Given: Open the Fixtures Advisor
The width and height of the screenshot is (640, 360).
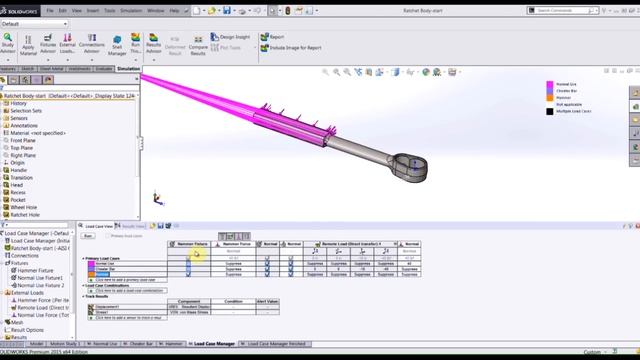Looking at the screenshot, I should [48, 43].
